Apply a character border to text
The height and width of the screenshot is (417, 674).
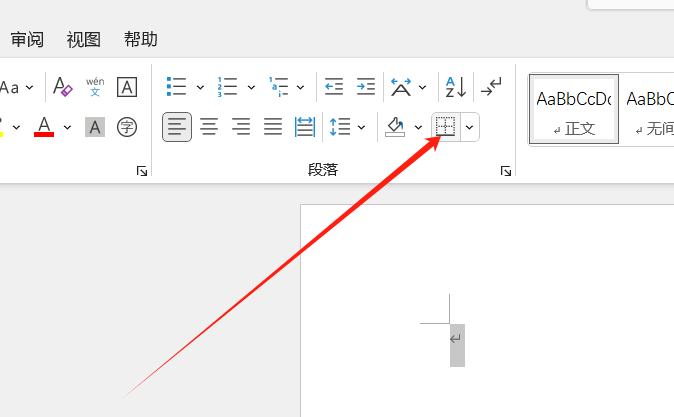[x=127, y=87]
